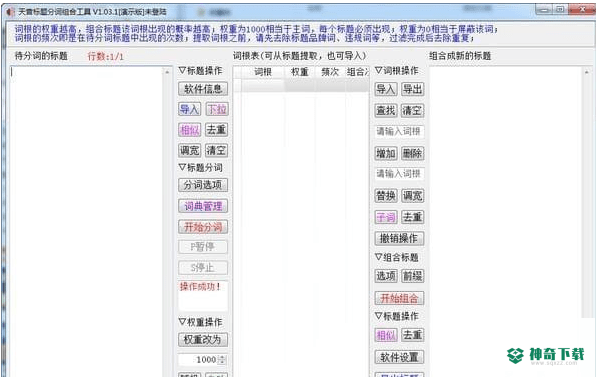Click the spinner arrows beside 1000
596x377 pixels.
223,360
